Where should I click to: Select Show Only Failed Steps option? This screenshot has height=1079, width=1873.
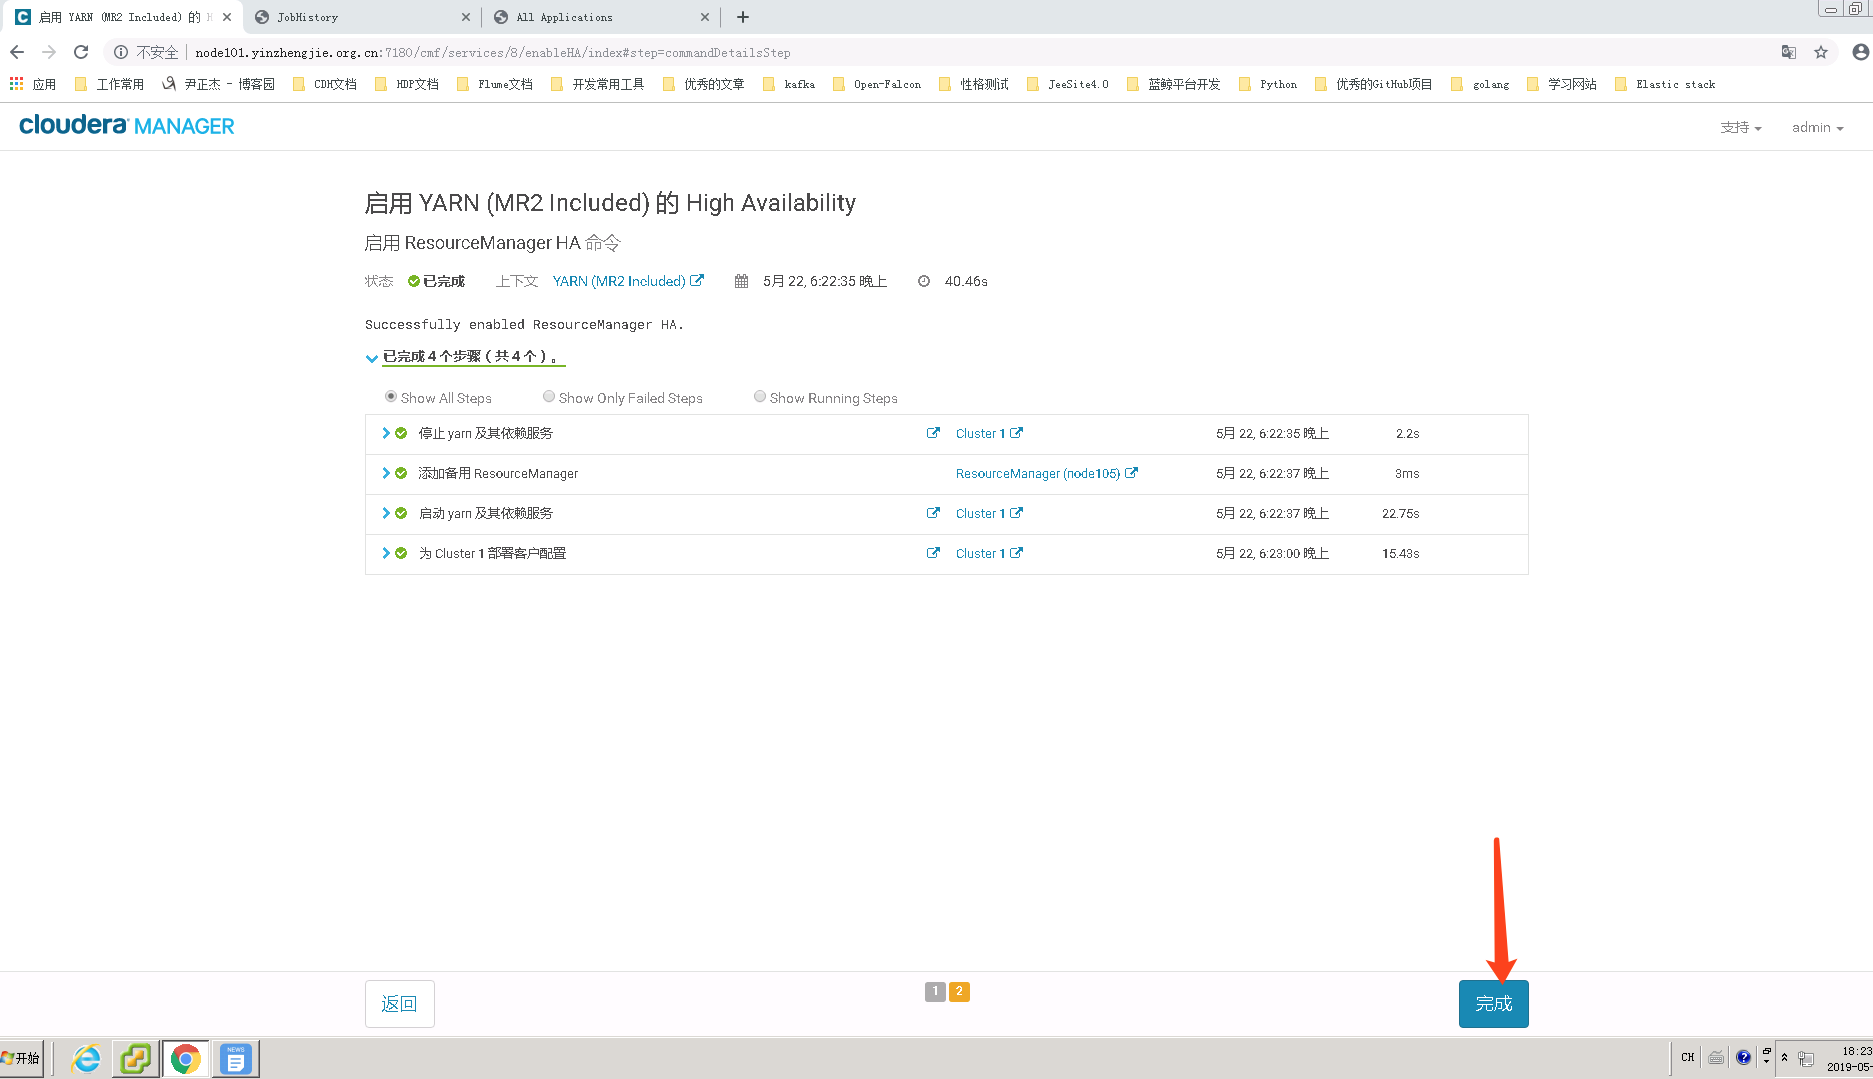549,397
